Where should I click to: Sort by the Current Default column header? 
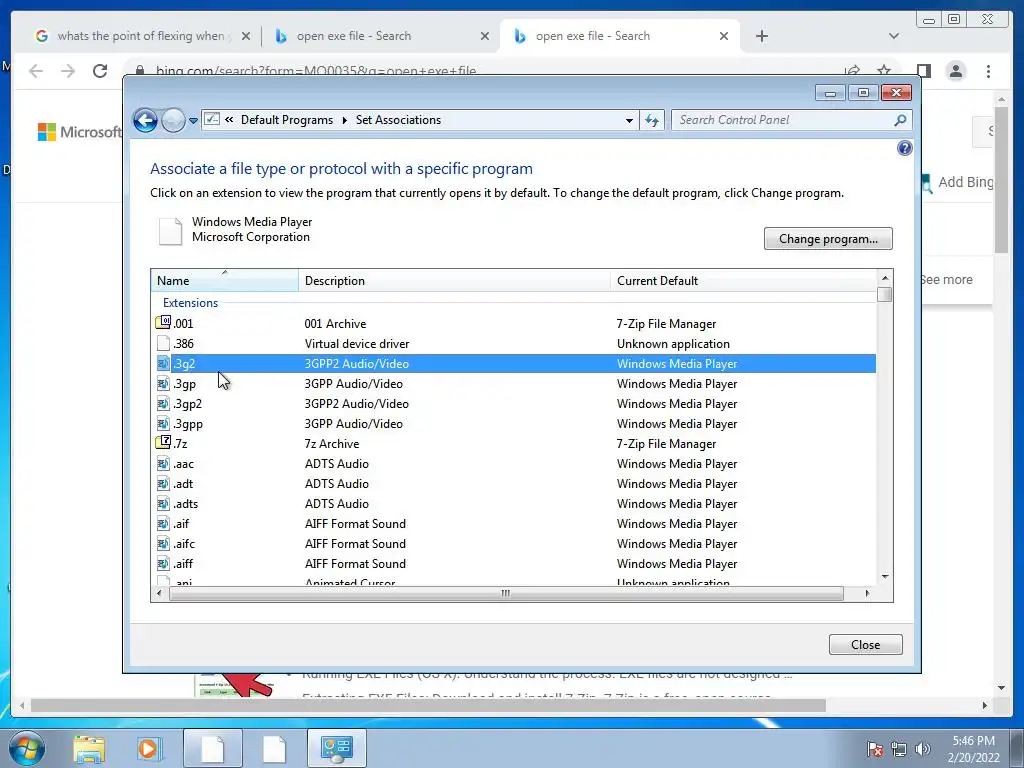(744, 281)
